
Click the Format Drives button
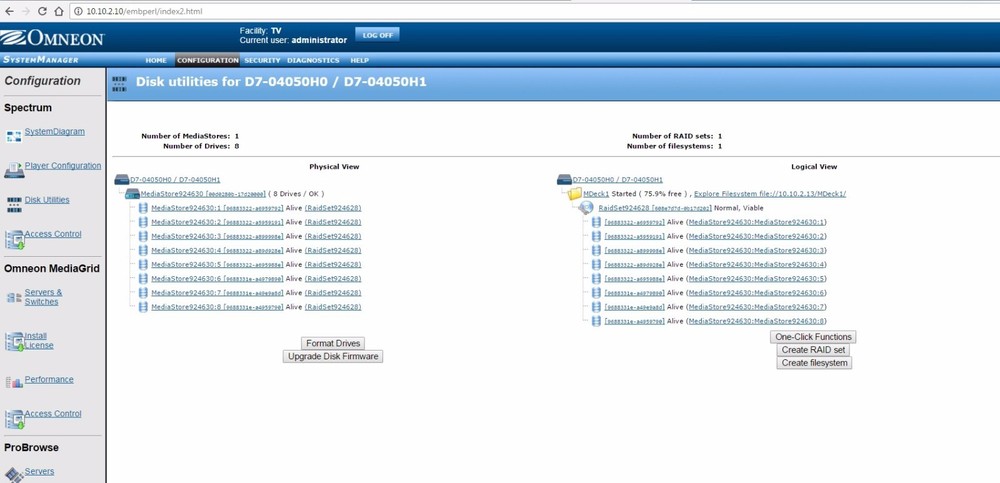[333, 343]
